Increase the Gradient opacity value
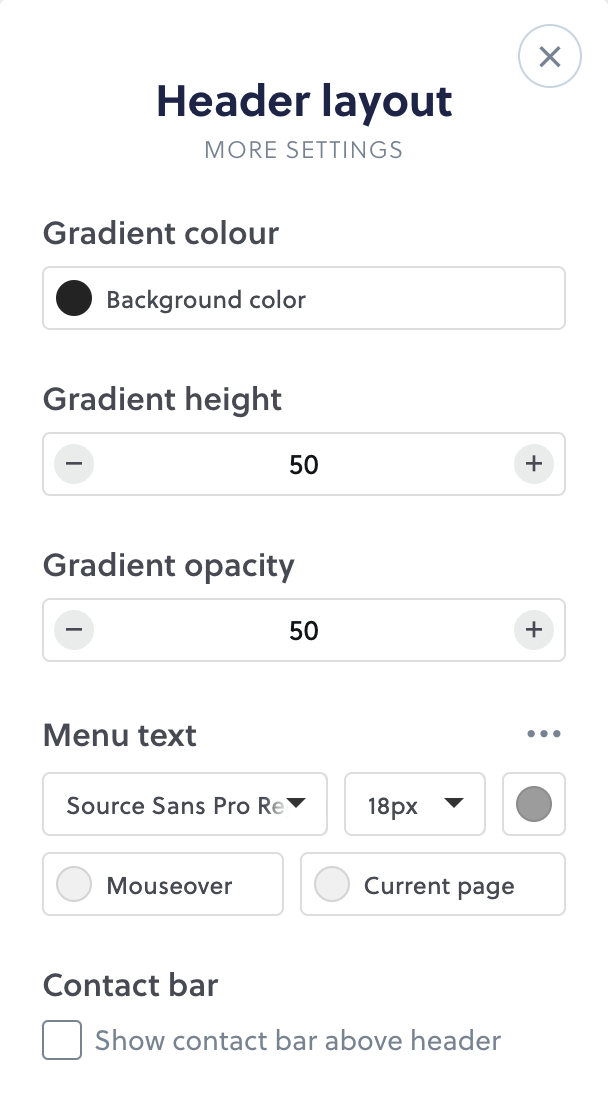Viewport: 608px width, 1094px height. pos(534,630)
